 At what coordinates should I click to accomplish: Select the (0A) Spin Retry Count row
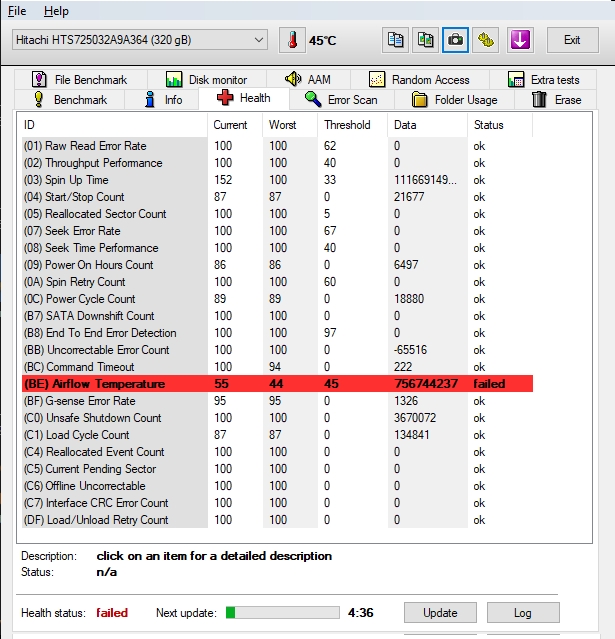pos(277,282)
